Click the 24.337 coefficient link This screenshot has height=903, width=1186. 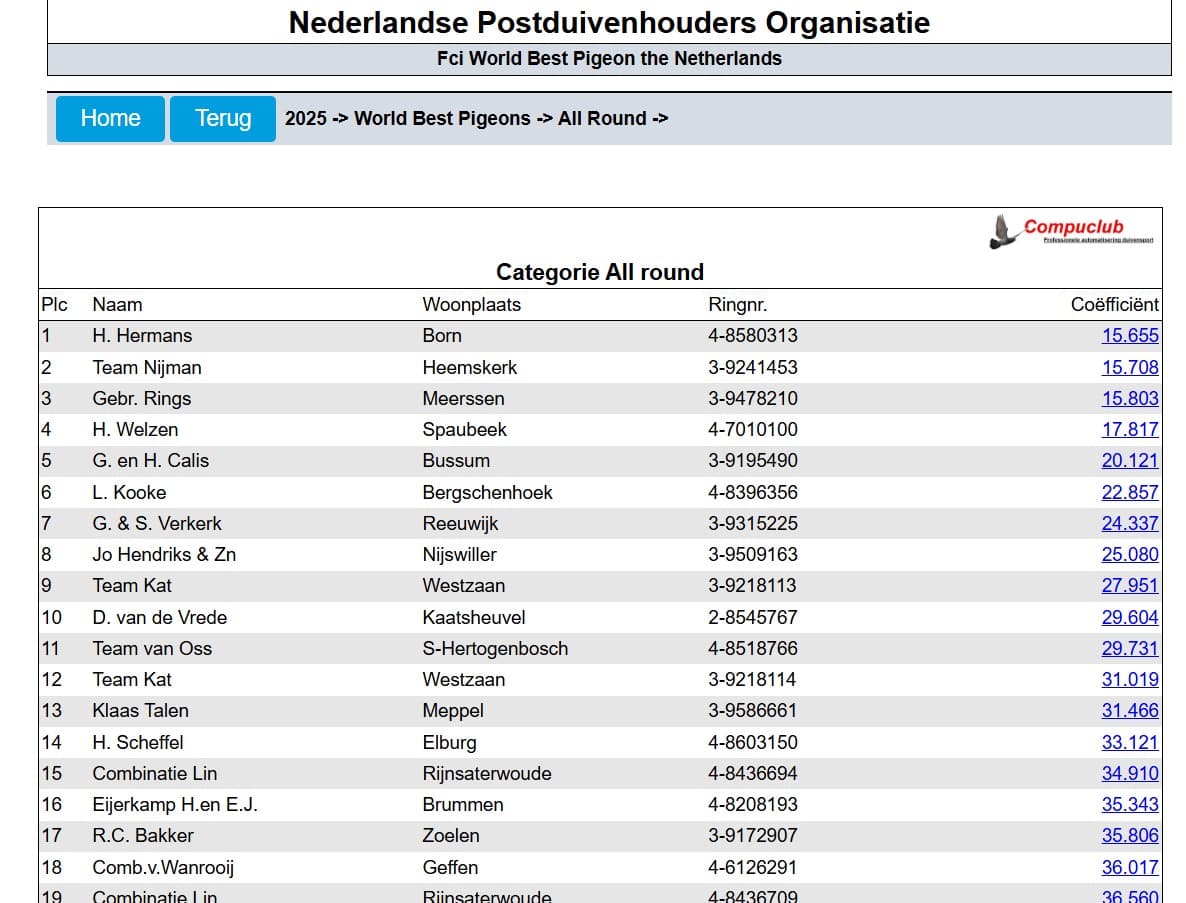coord(1130,523)
